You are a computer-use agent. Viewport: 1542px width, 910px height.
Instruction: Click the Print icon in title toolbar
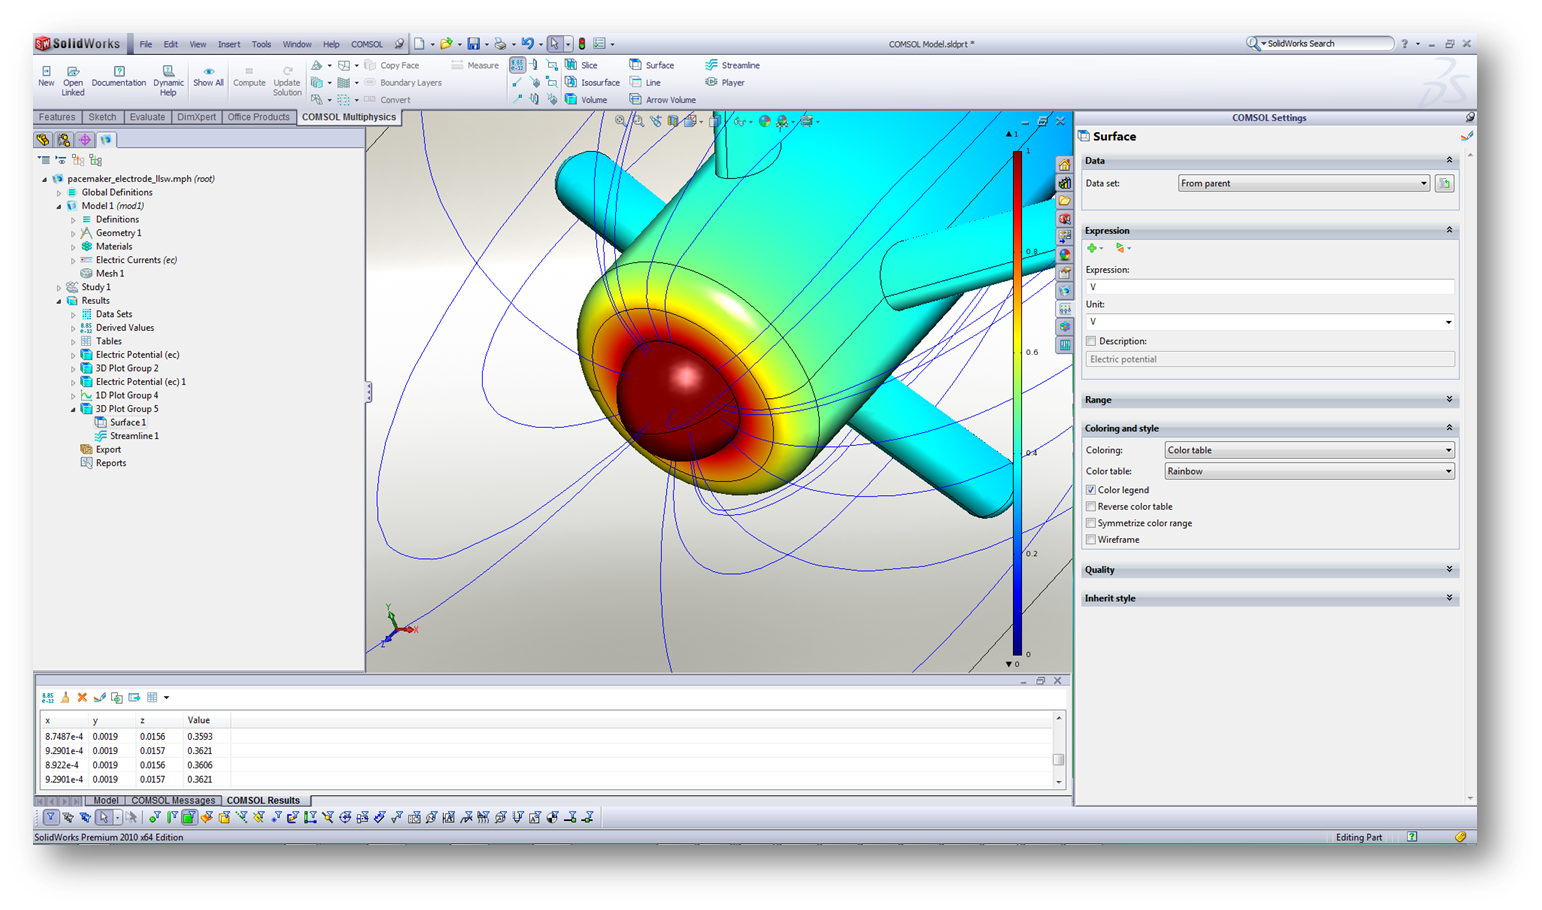pyautogui.click(x=500, y=44)
